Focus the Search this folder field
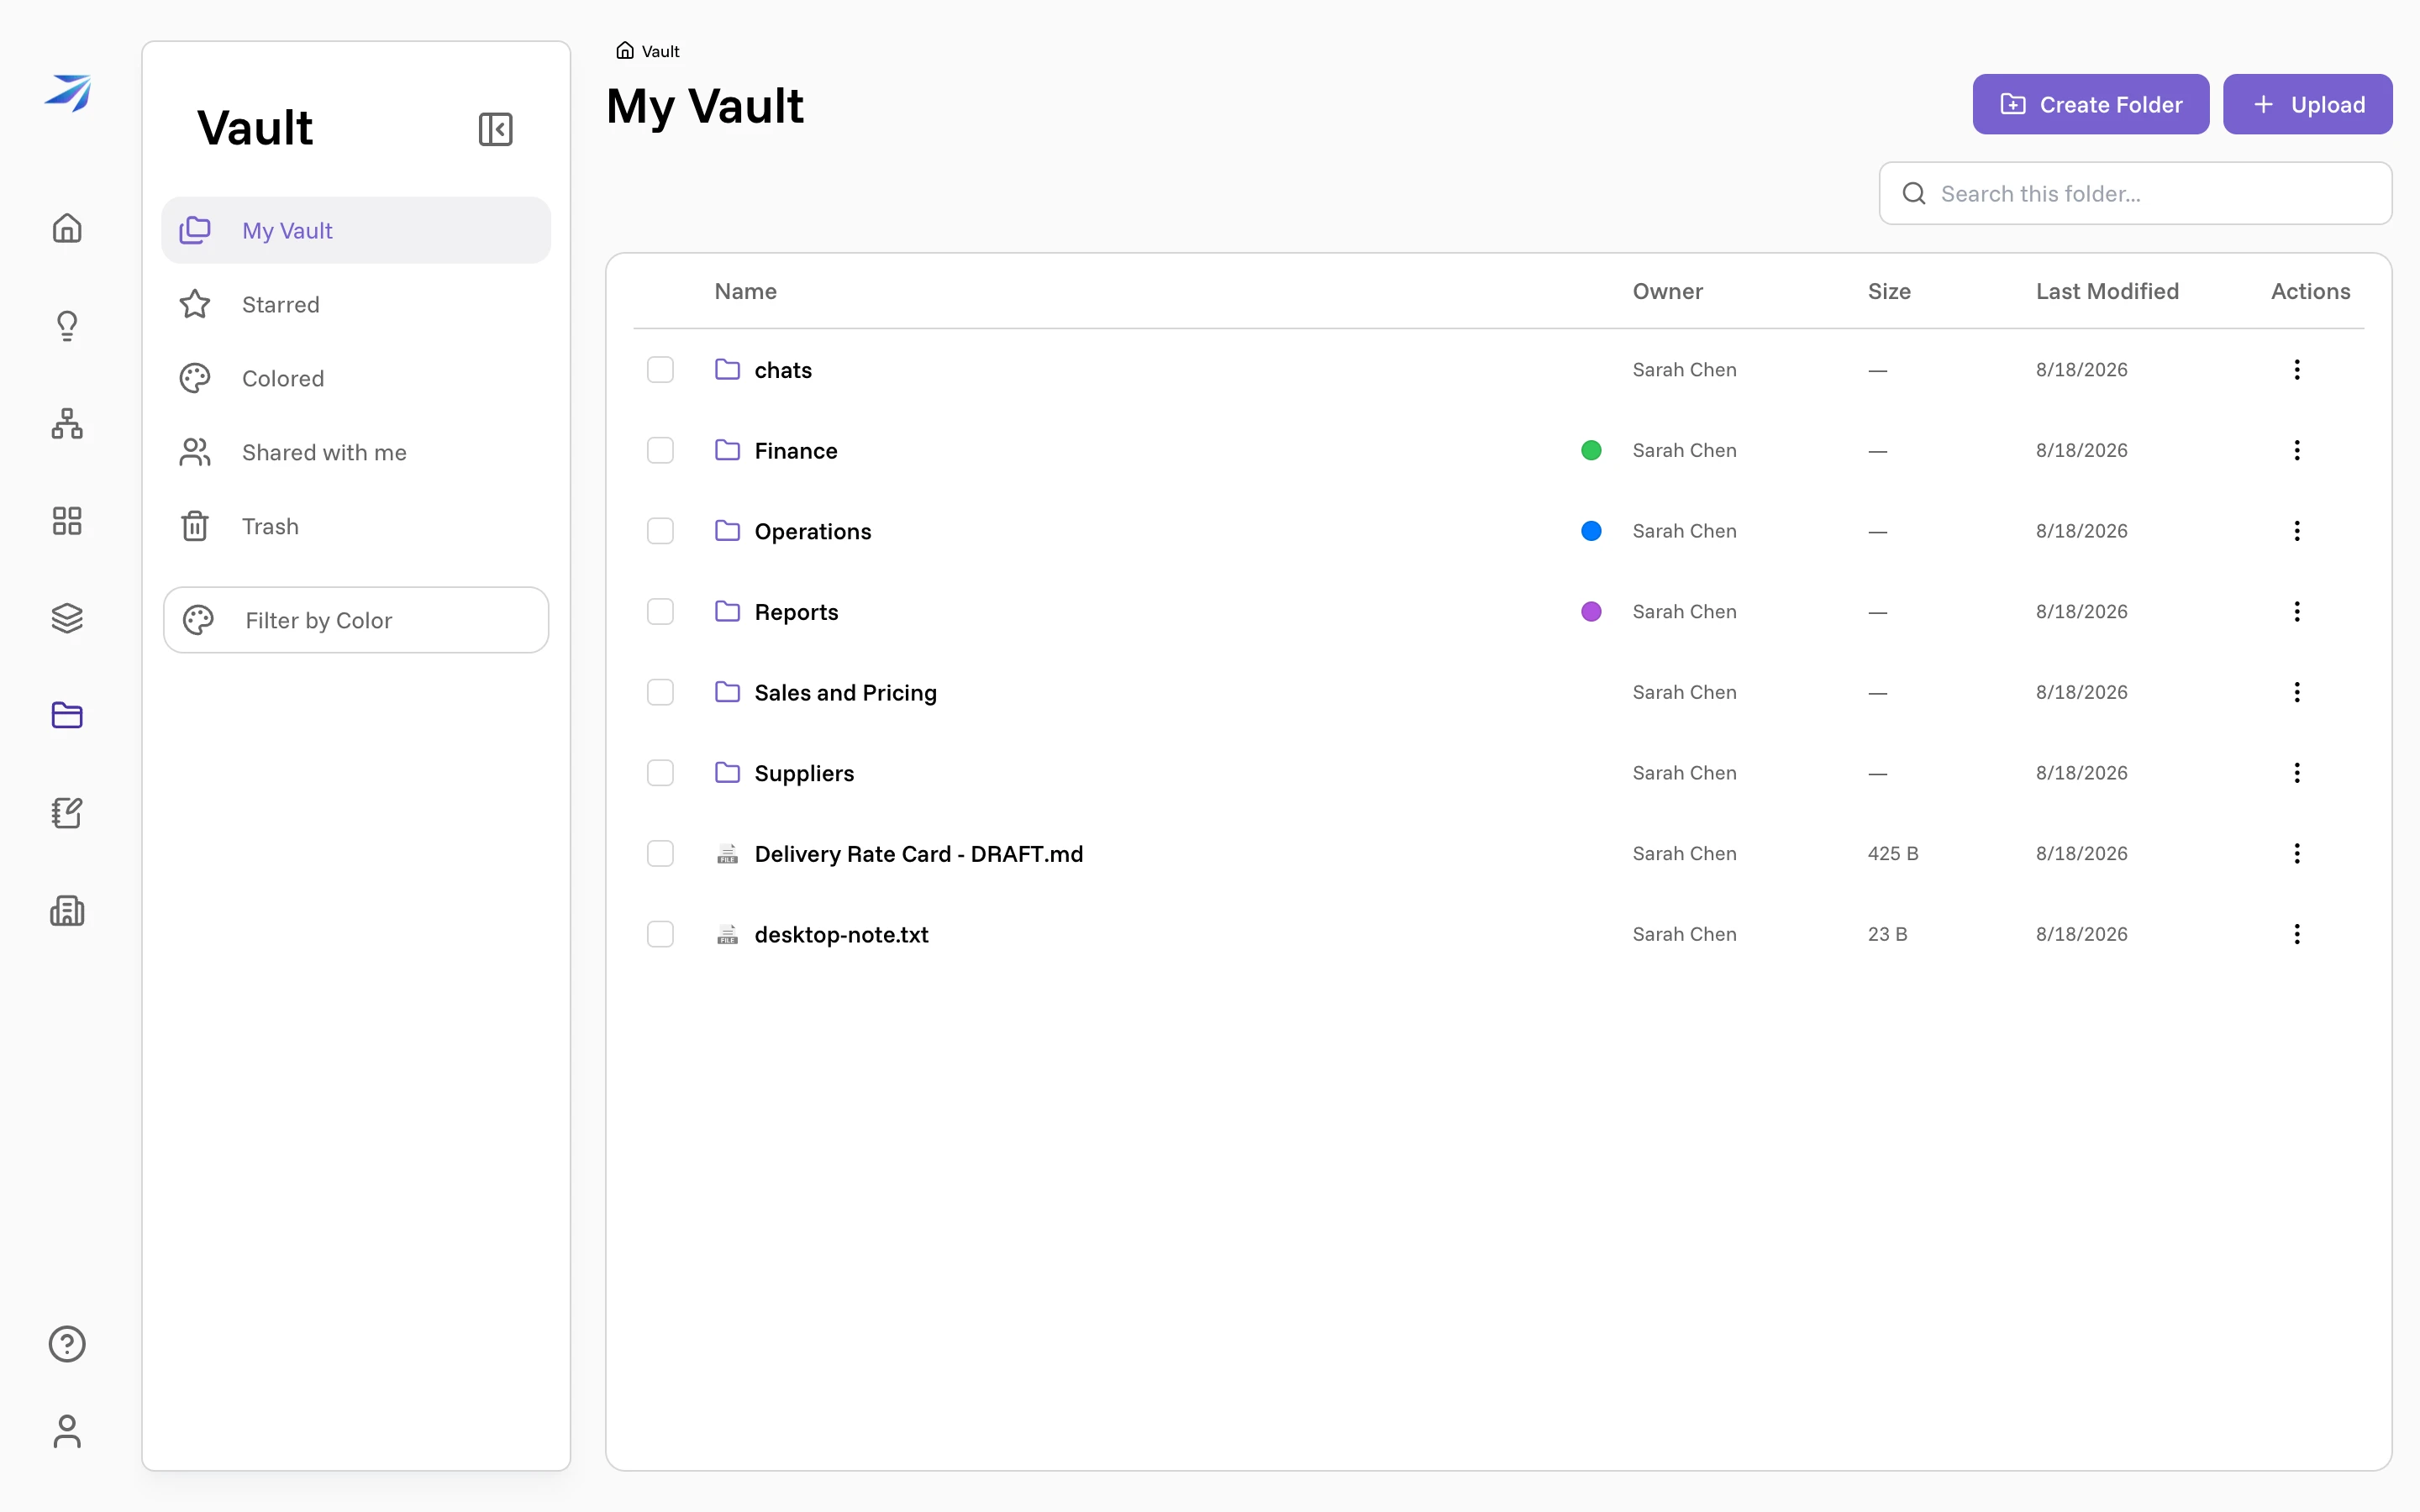The image size is (2420, 1512). click(2136, 193)
